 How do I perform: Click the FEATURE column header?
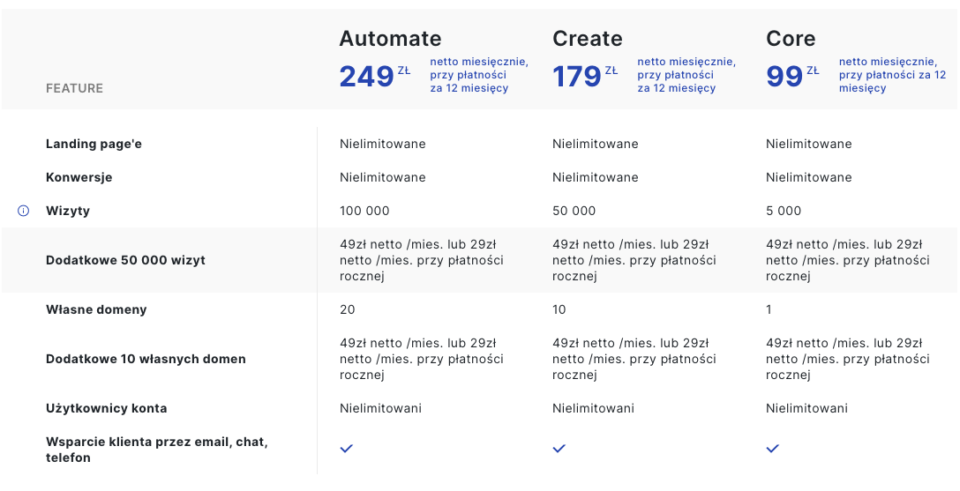(75, 88)
